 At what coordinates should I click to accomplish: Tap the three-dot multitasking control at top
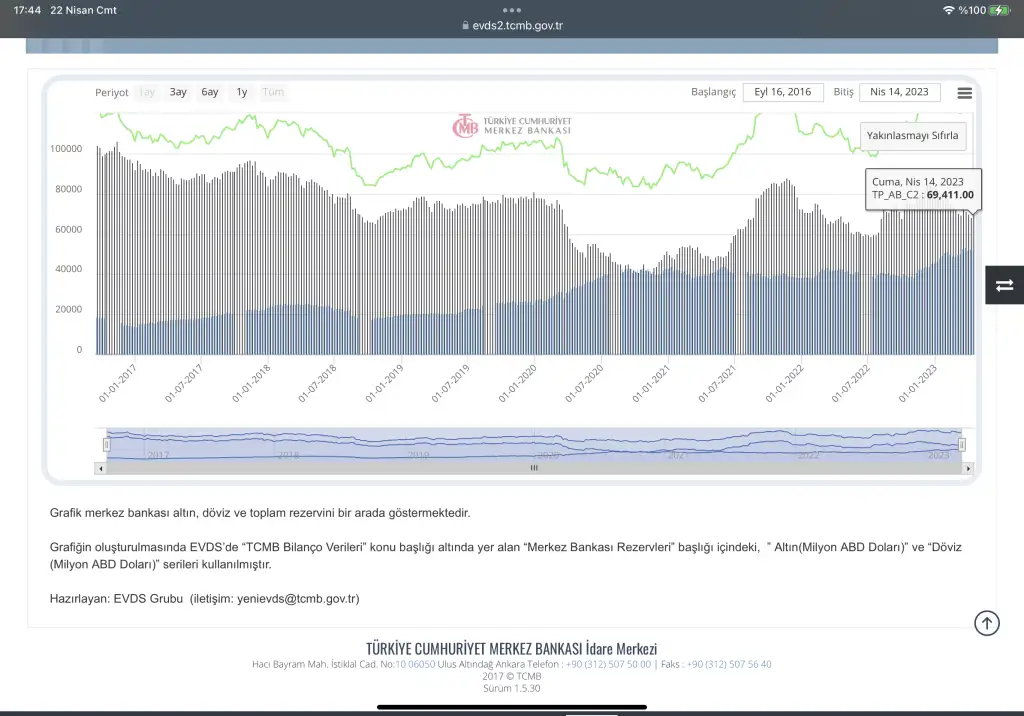[512, 10]
